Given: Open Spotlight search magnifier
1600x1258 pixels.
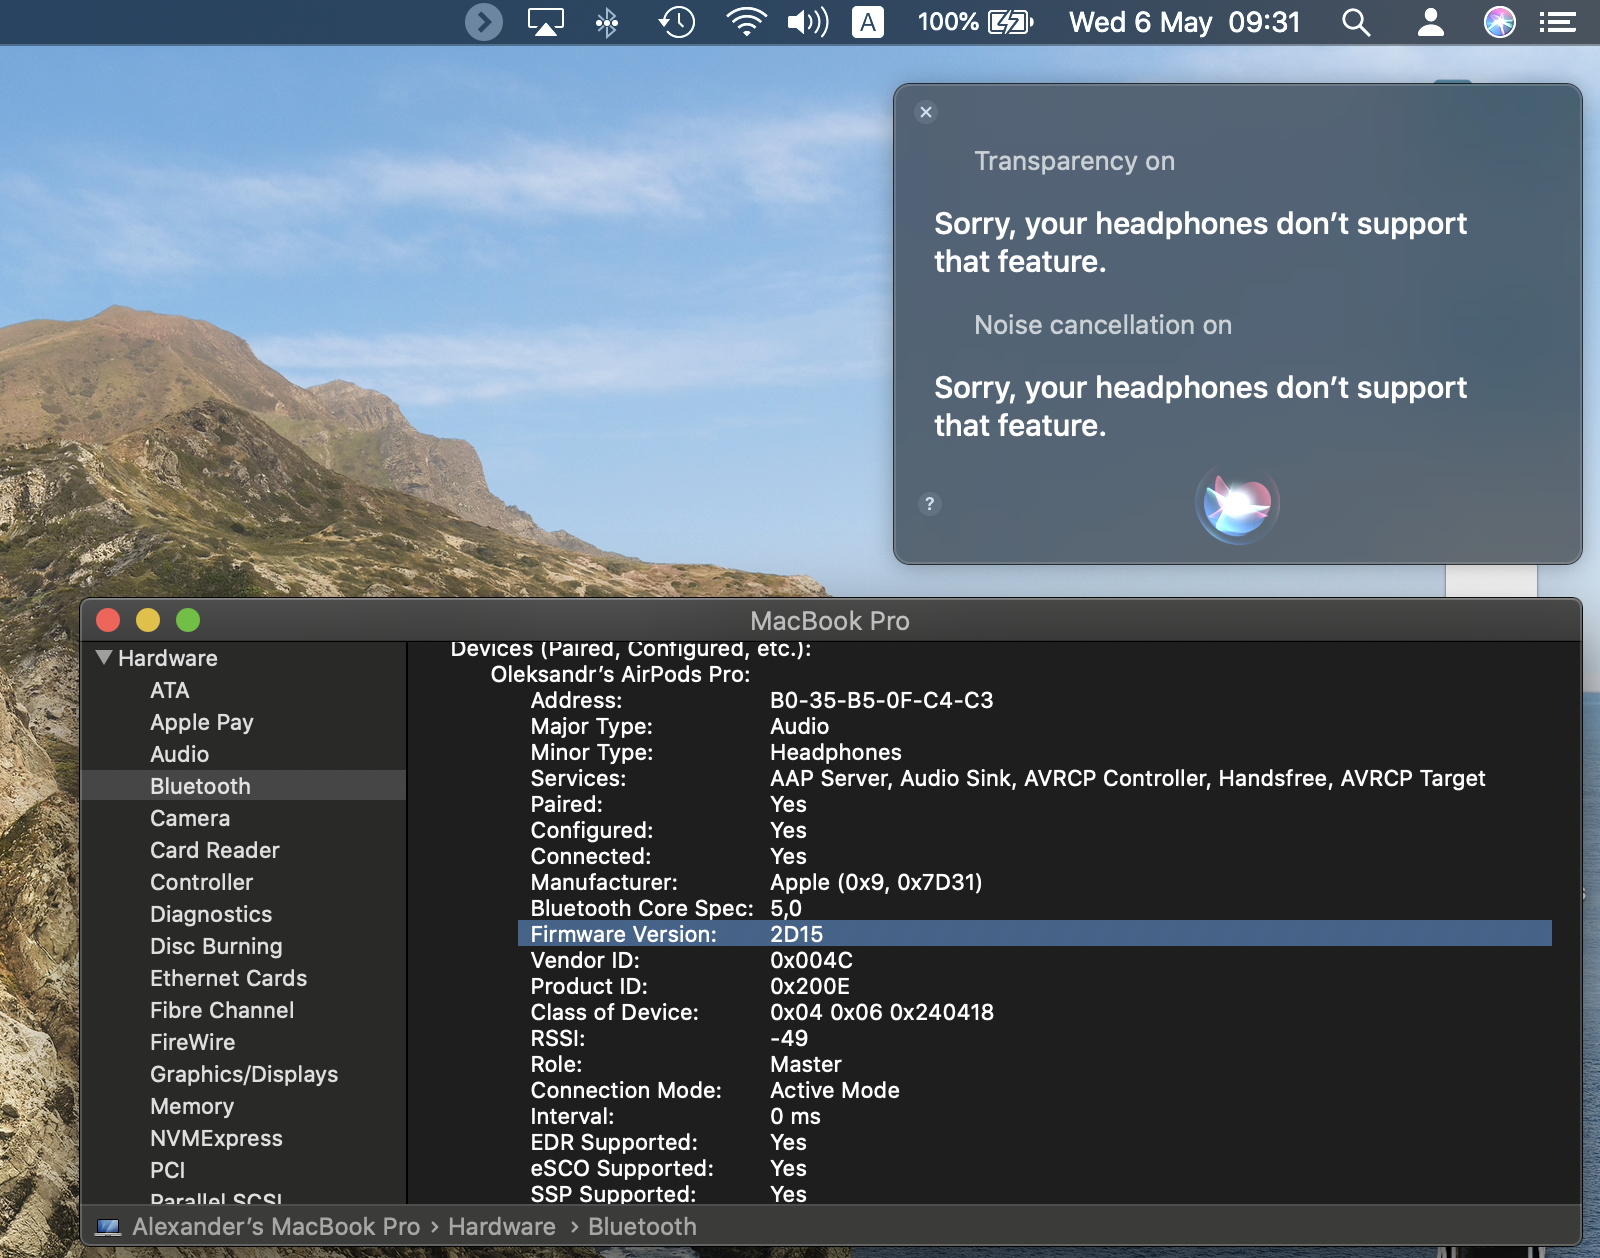Looking at the screenshot, I should 1356,22.
